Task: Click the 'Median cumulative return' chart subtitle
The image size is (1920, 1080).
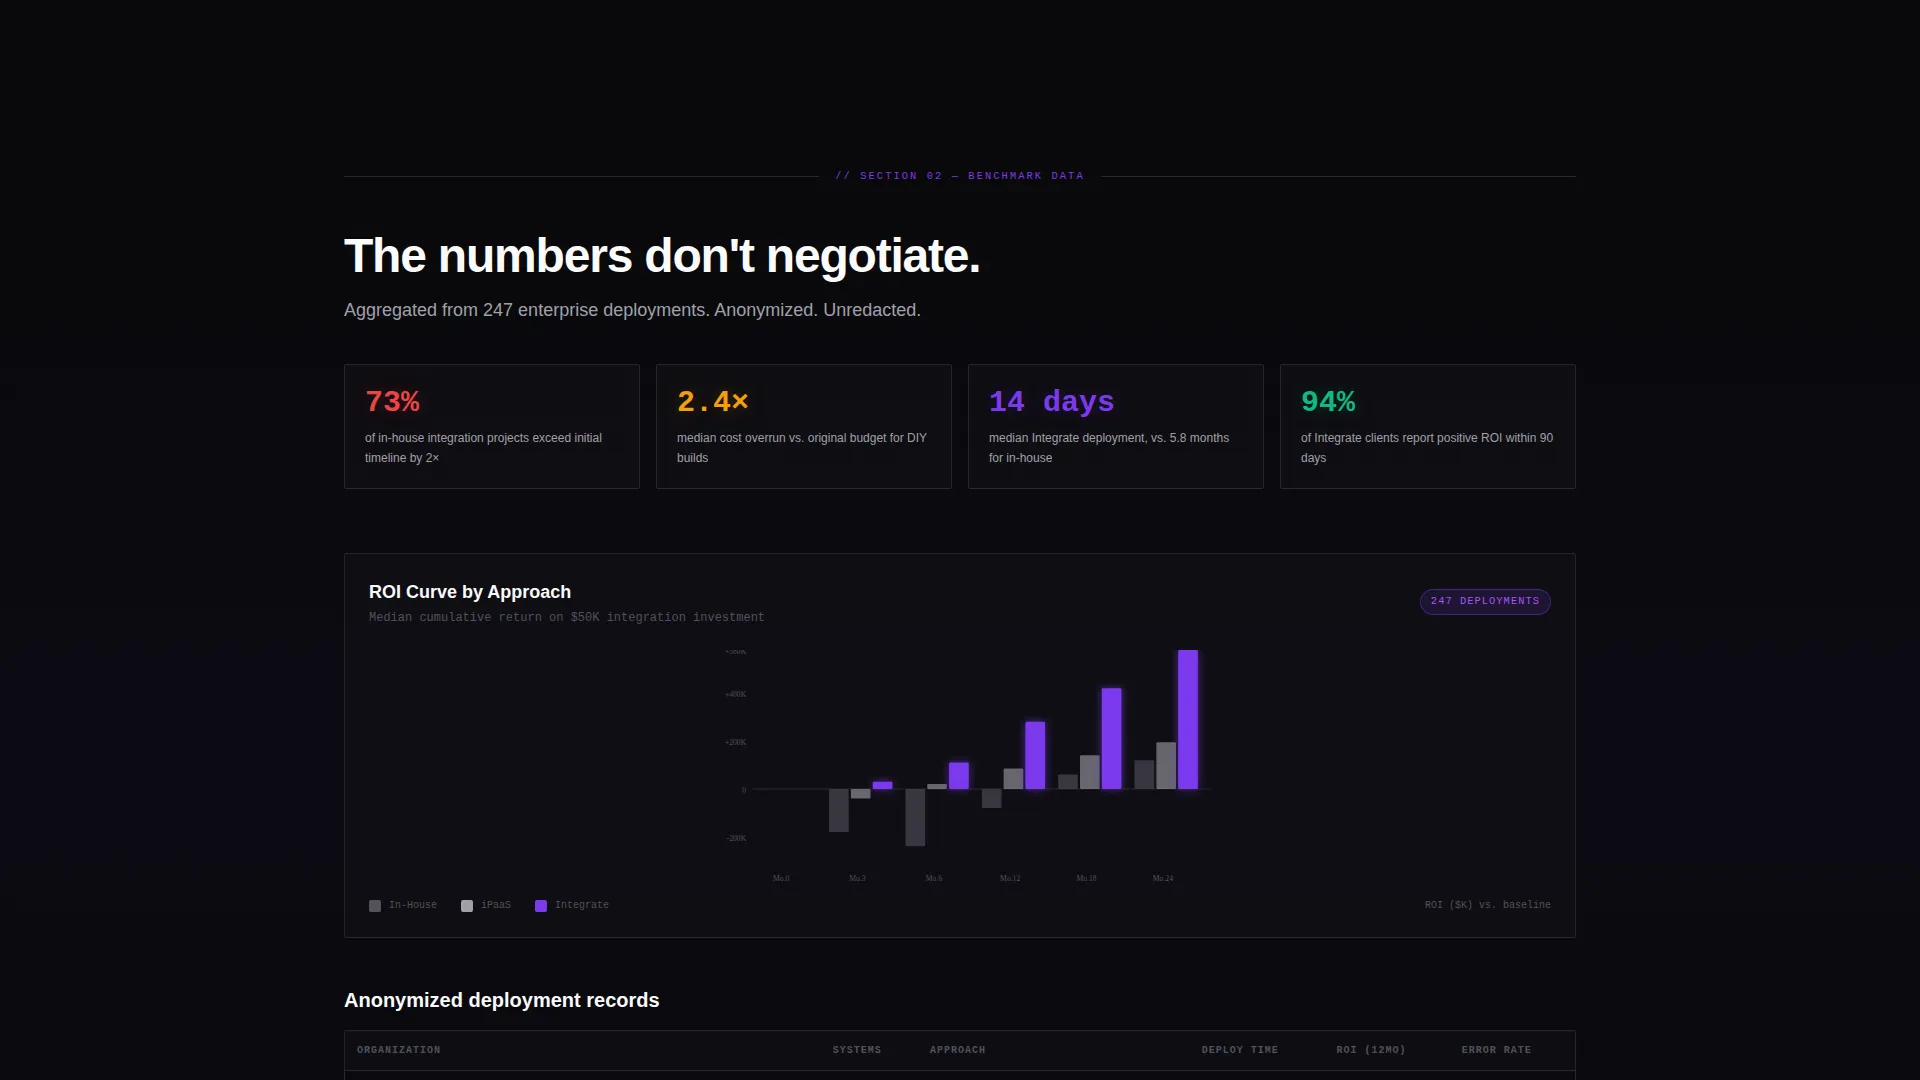Action: (566, 617)
